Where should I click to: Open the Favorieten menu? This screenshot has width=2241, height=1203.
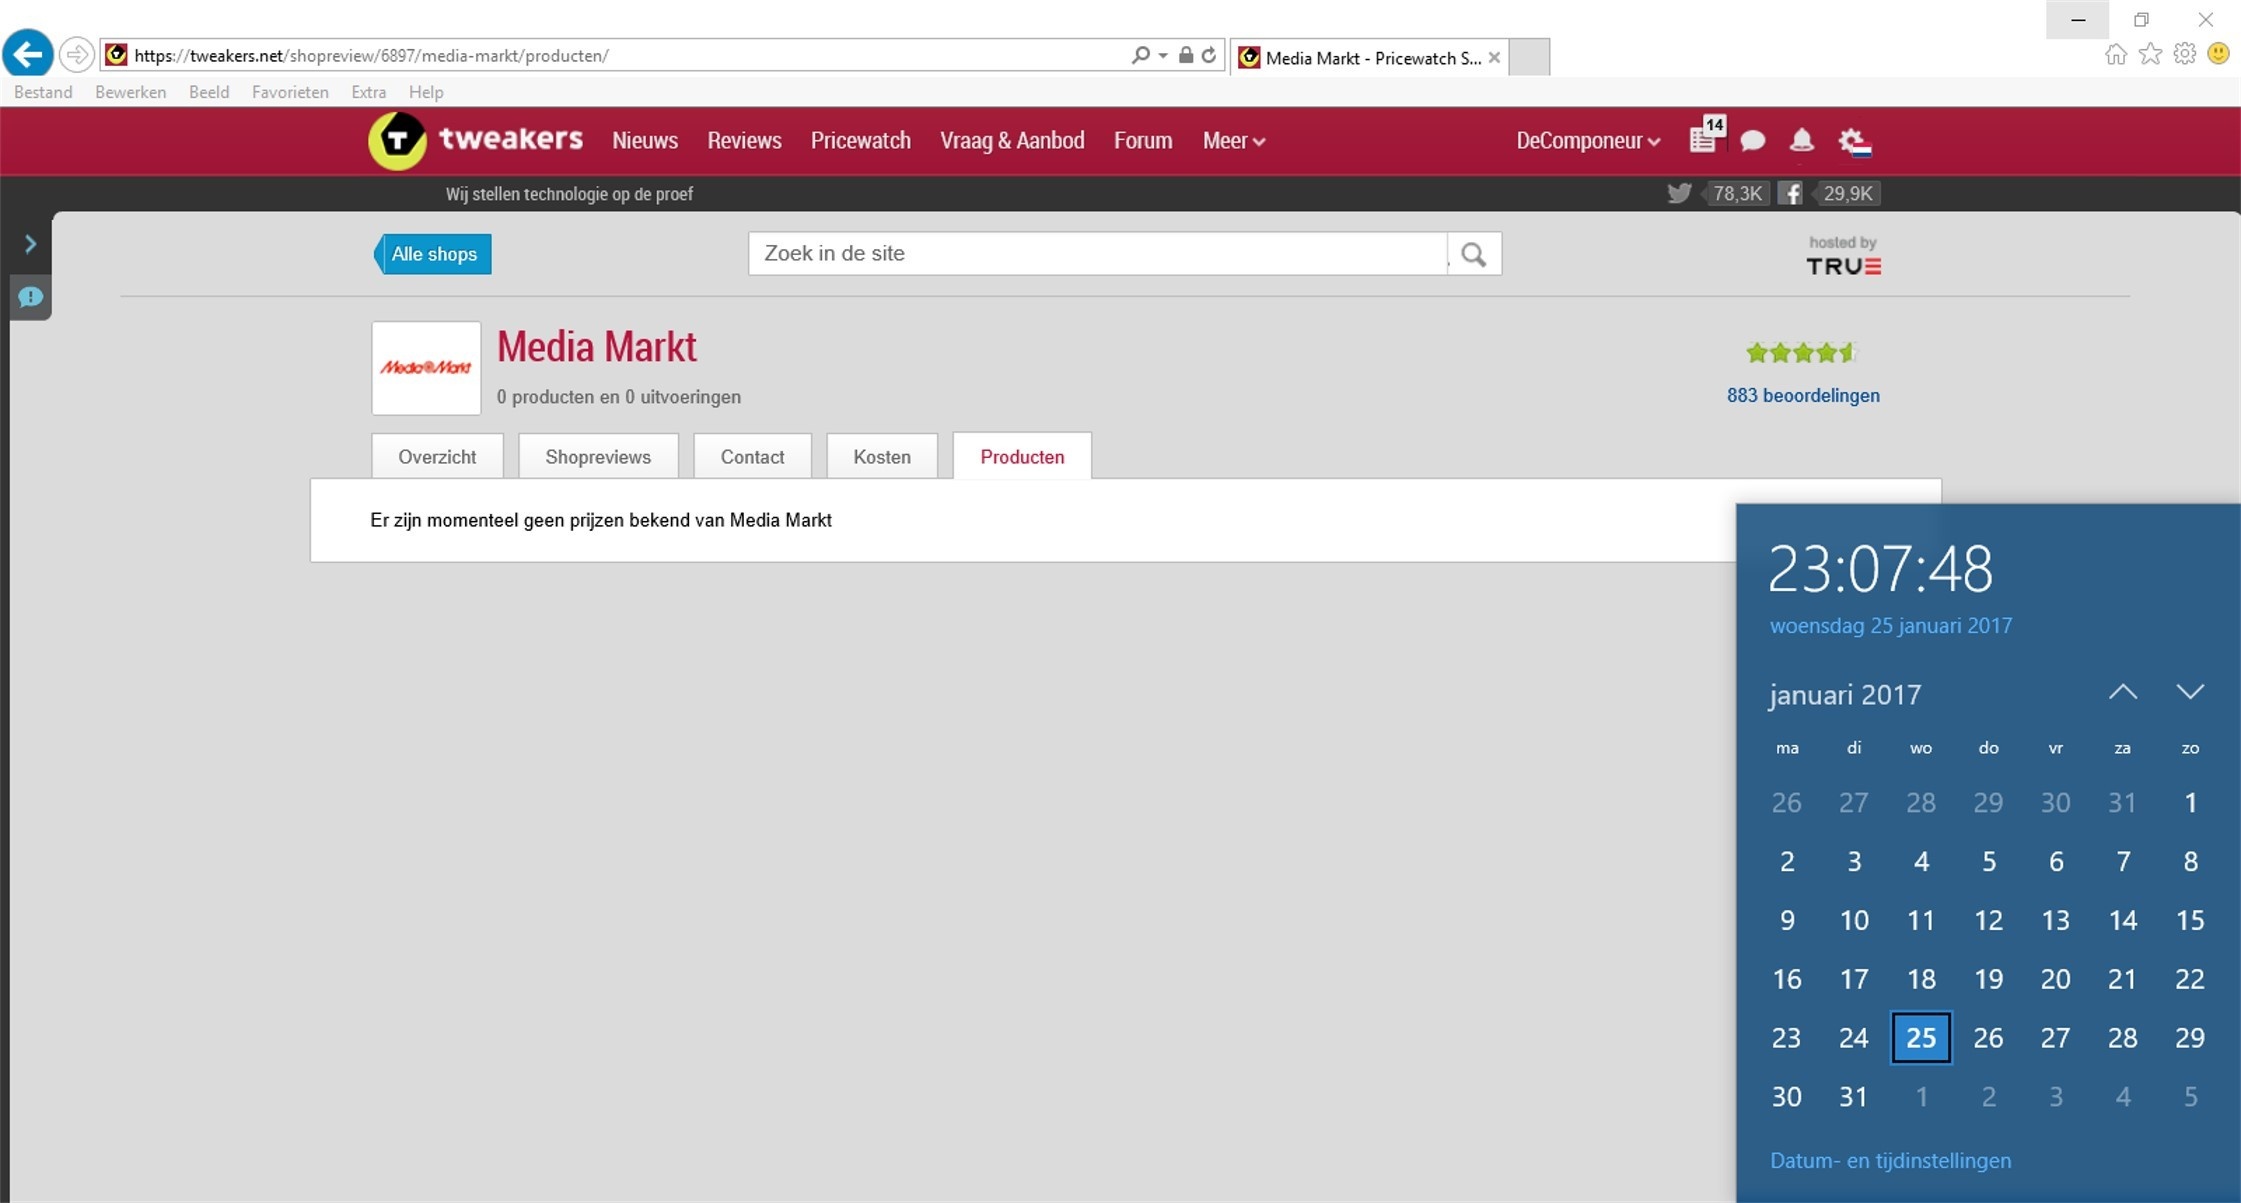click(290, 92)
